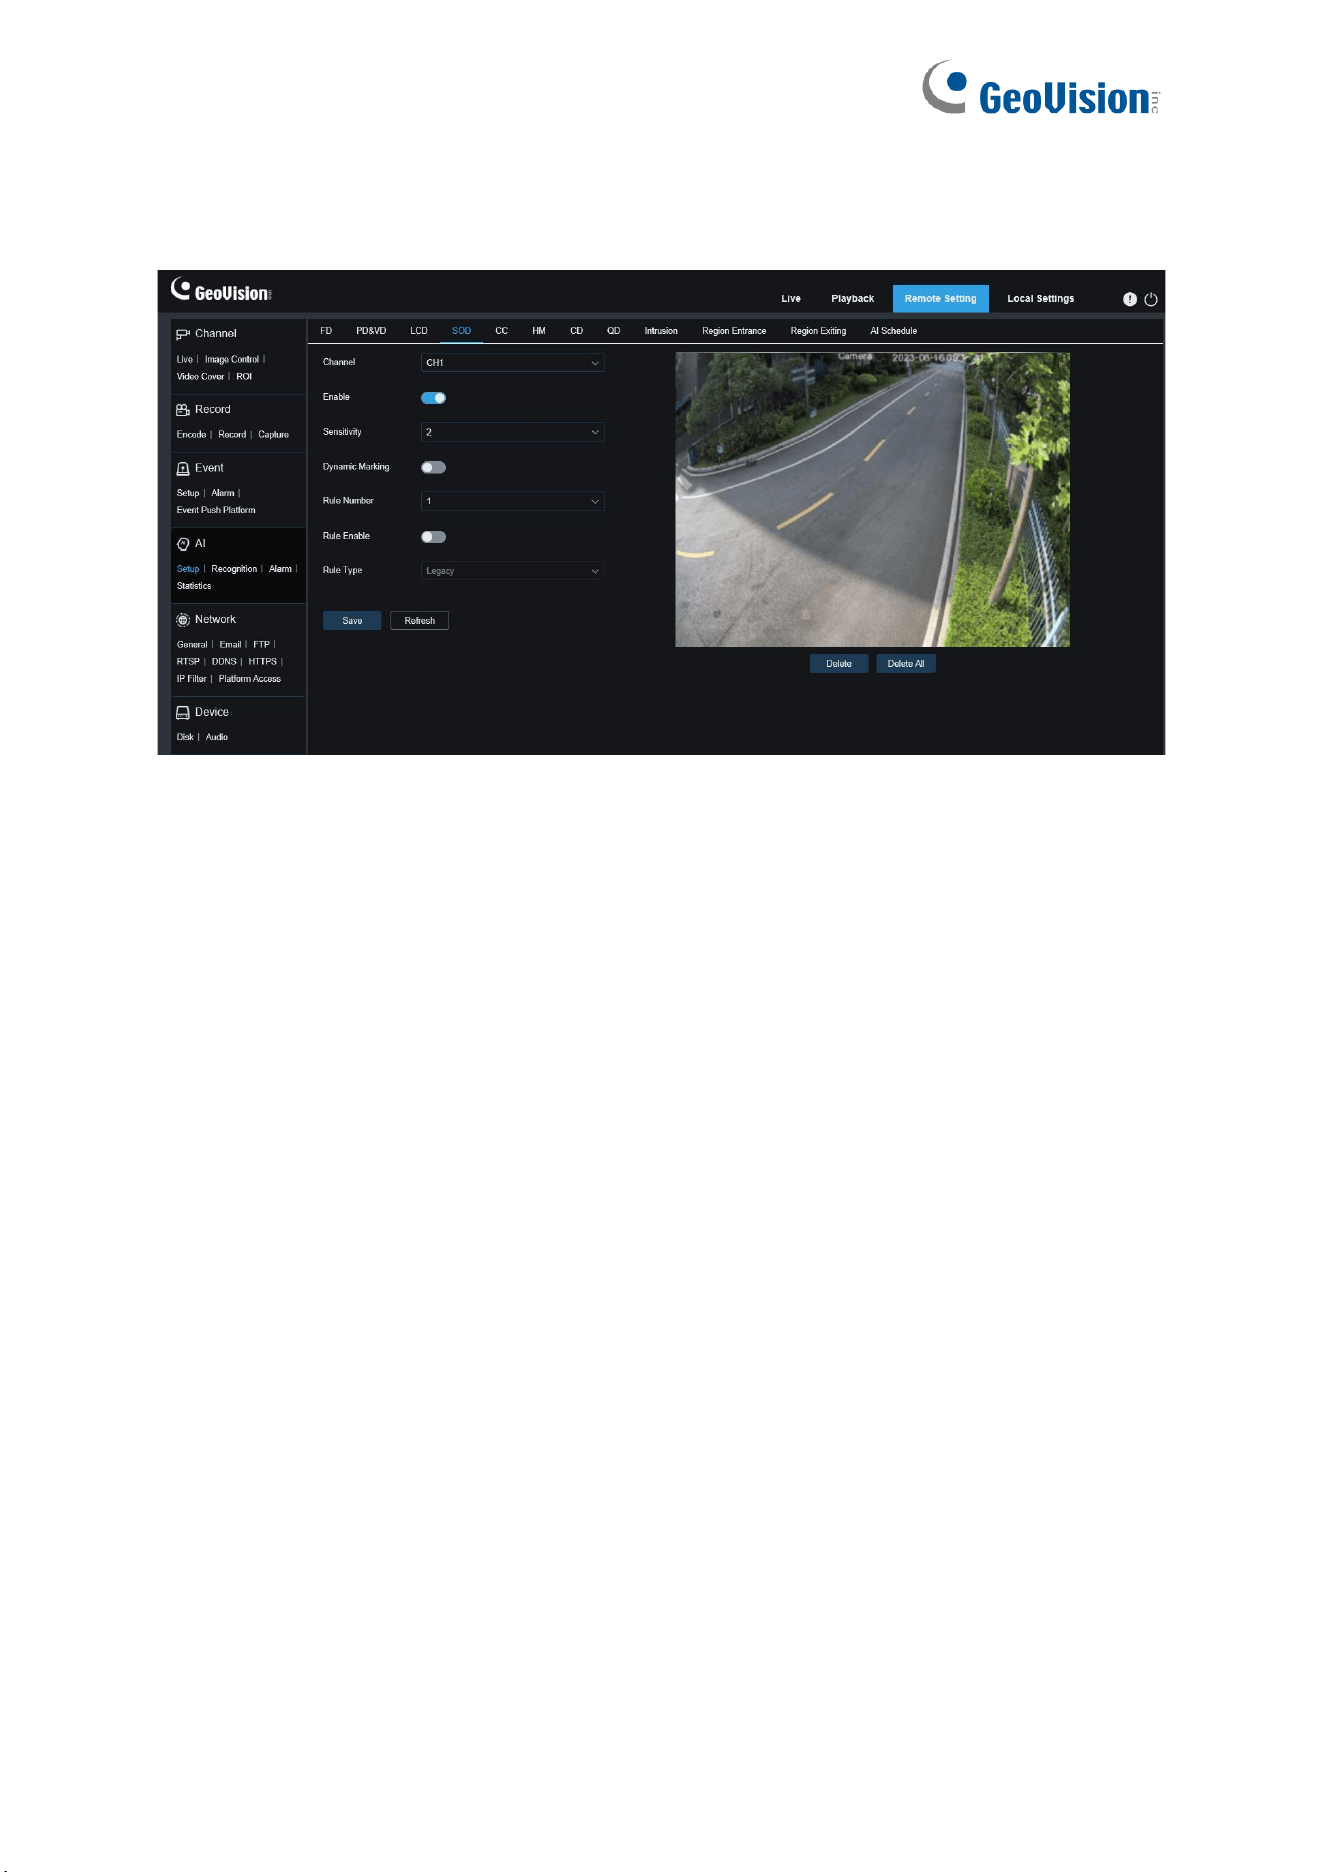Image resolution: width=1324 pixels, height=1872 pixels.
Task: Open FTP under Network
Action: coord(261,645)
